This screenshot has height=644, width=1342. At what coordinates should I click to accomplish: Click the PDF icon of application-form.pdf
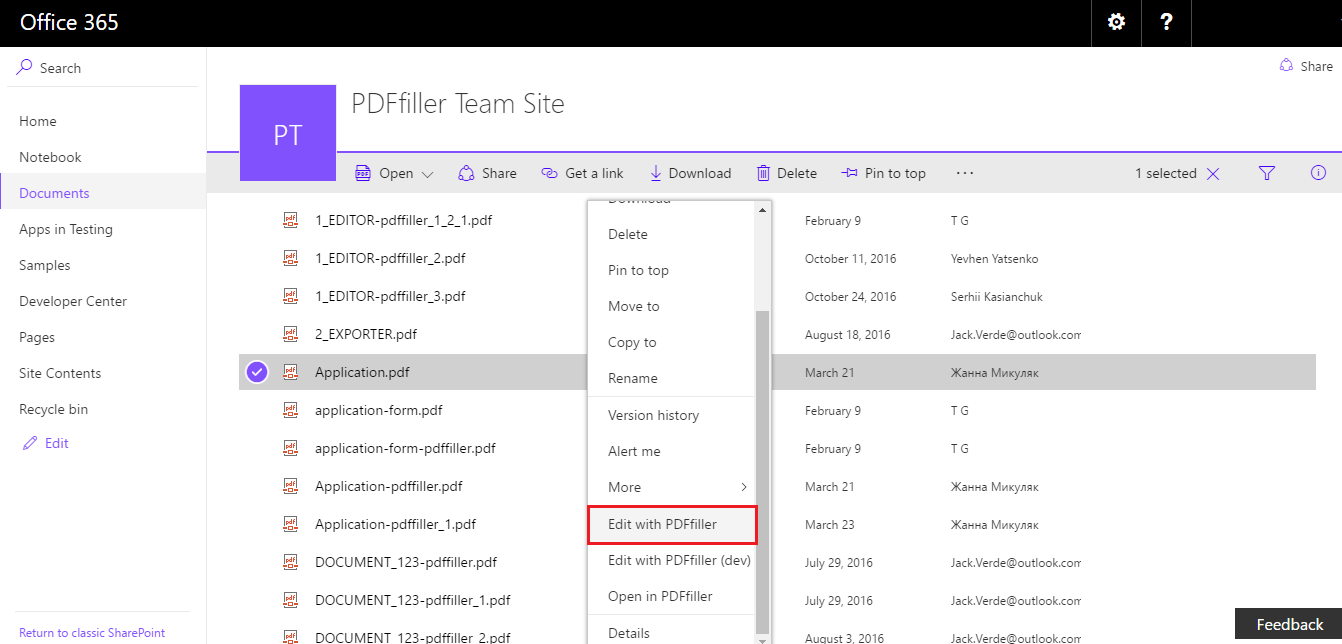click(x=291, y=411)
